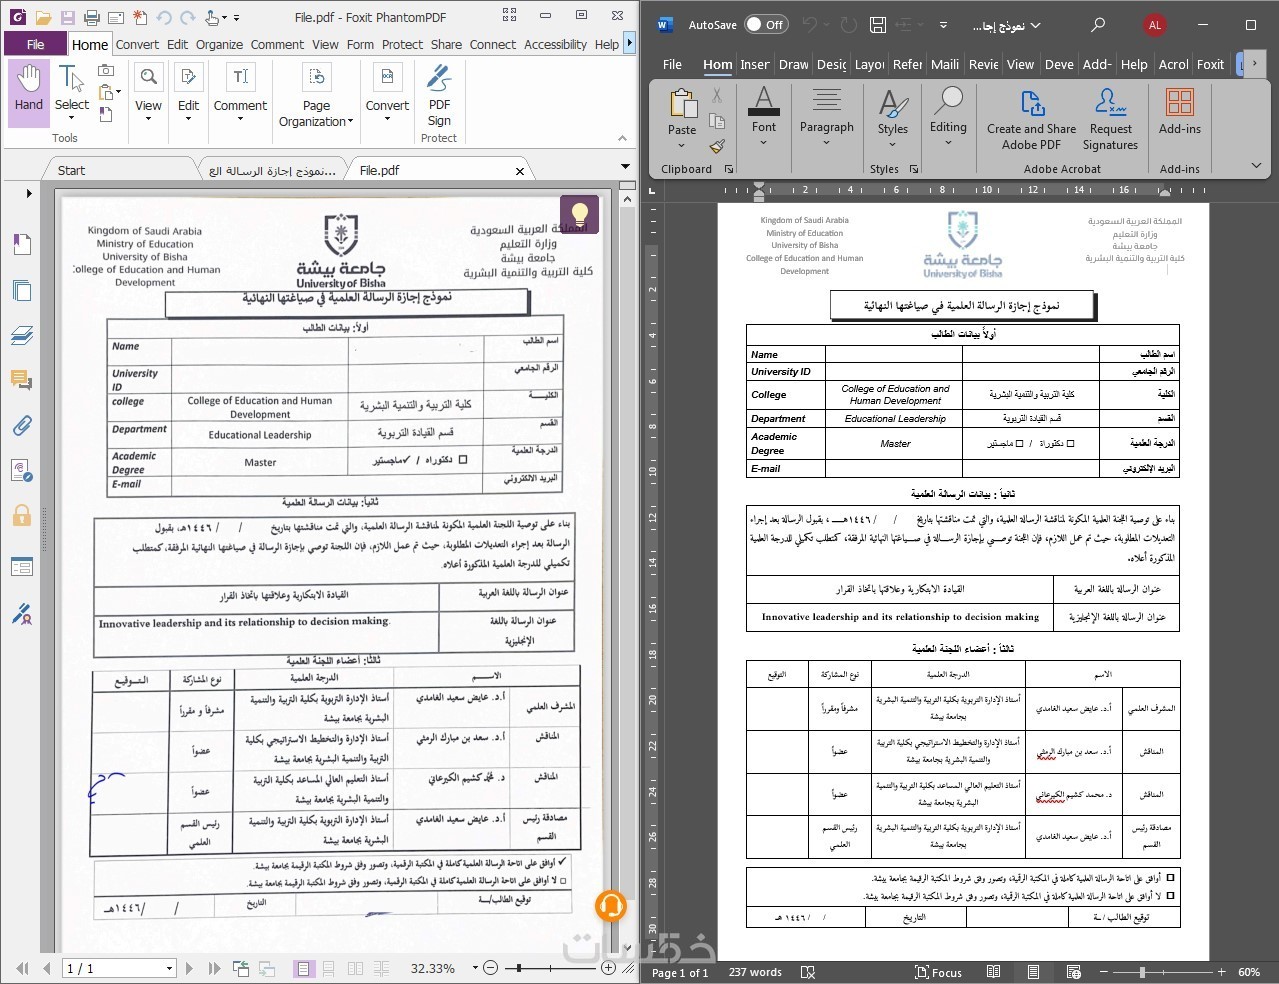The image size is (1279, 984).
Task: Expand Page Organization dropdown in Foxit
Action: pyautogui.click(x=350, y=122)
